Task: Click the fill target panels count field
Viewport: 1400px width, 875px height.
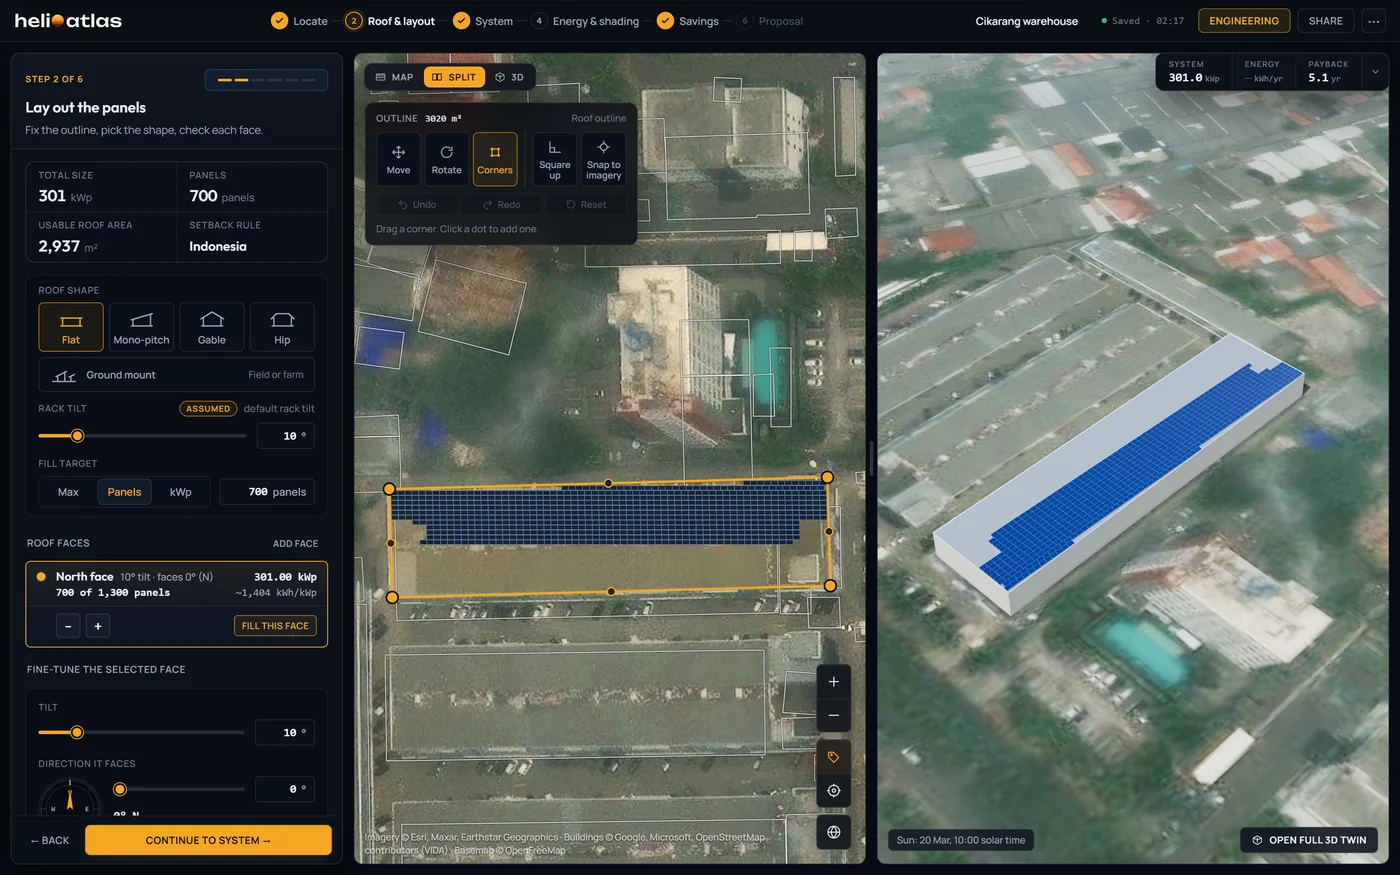Action: (x=267, y=492)
